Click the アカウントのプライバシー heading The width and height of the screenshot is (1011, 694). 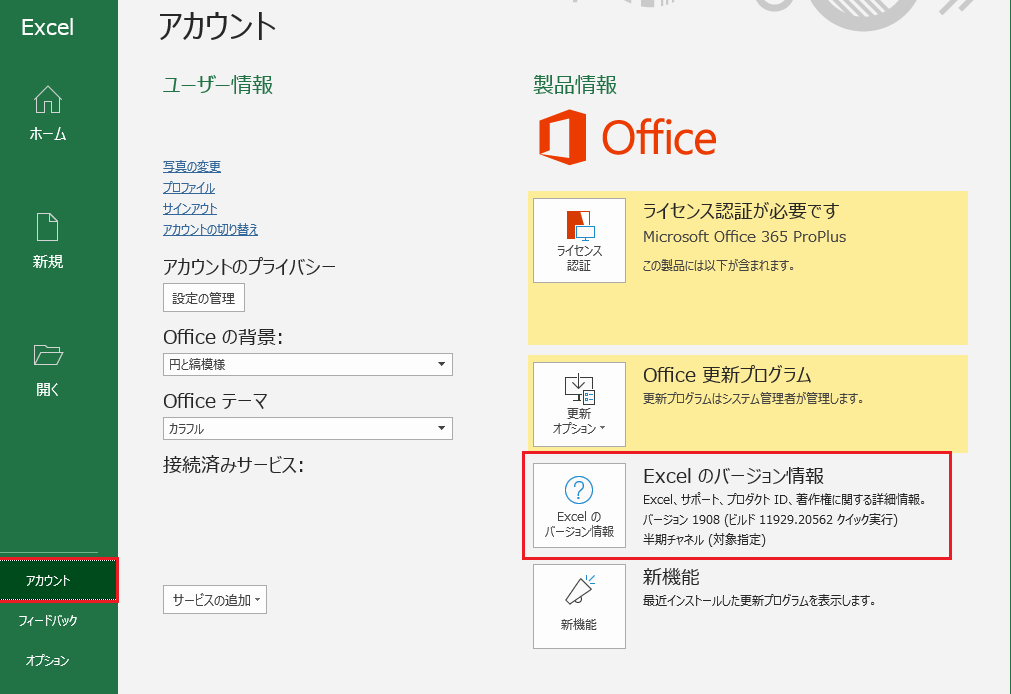[250, 266]
